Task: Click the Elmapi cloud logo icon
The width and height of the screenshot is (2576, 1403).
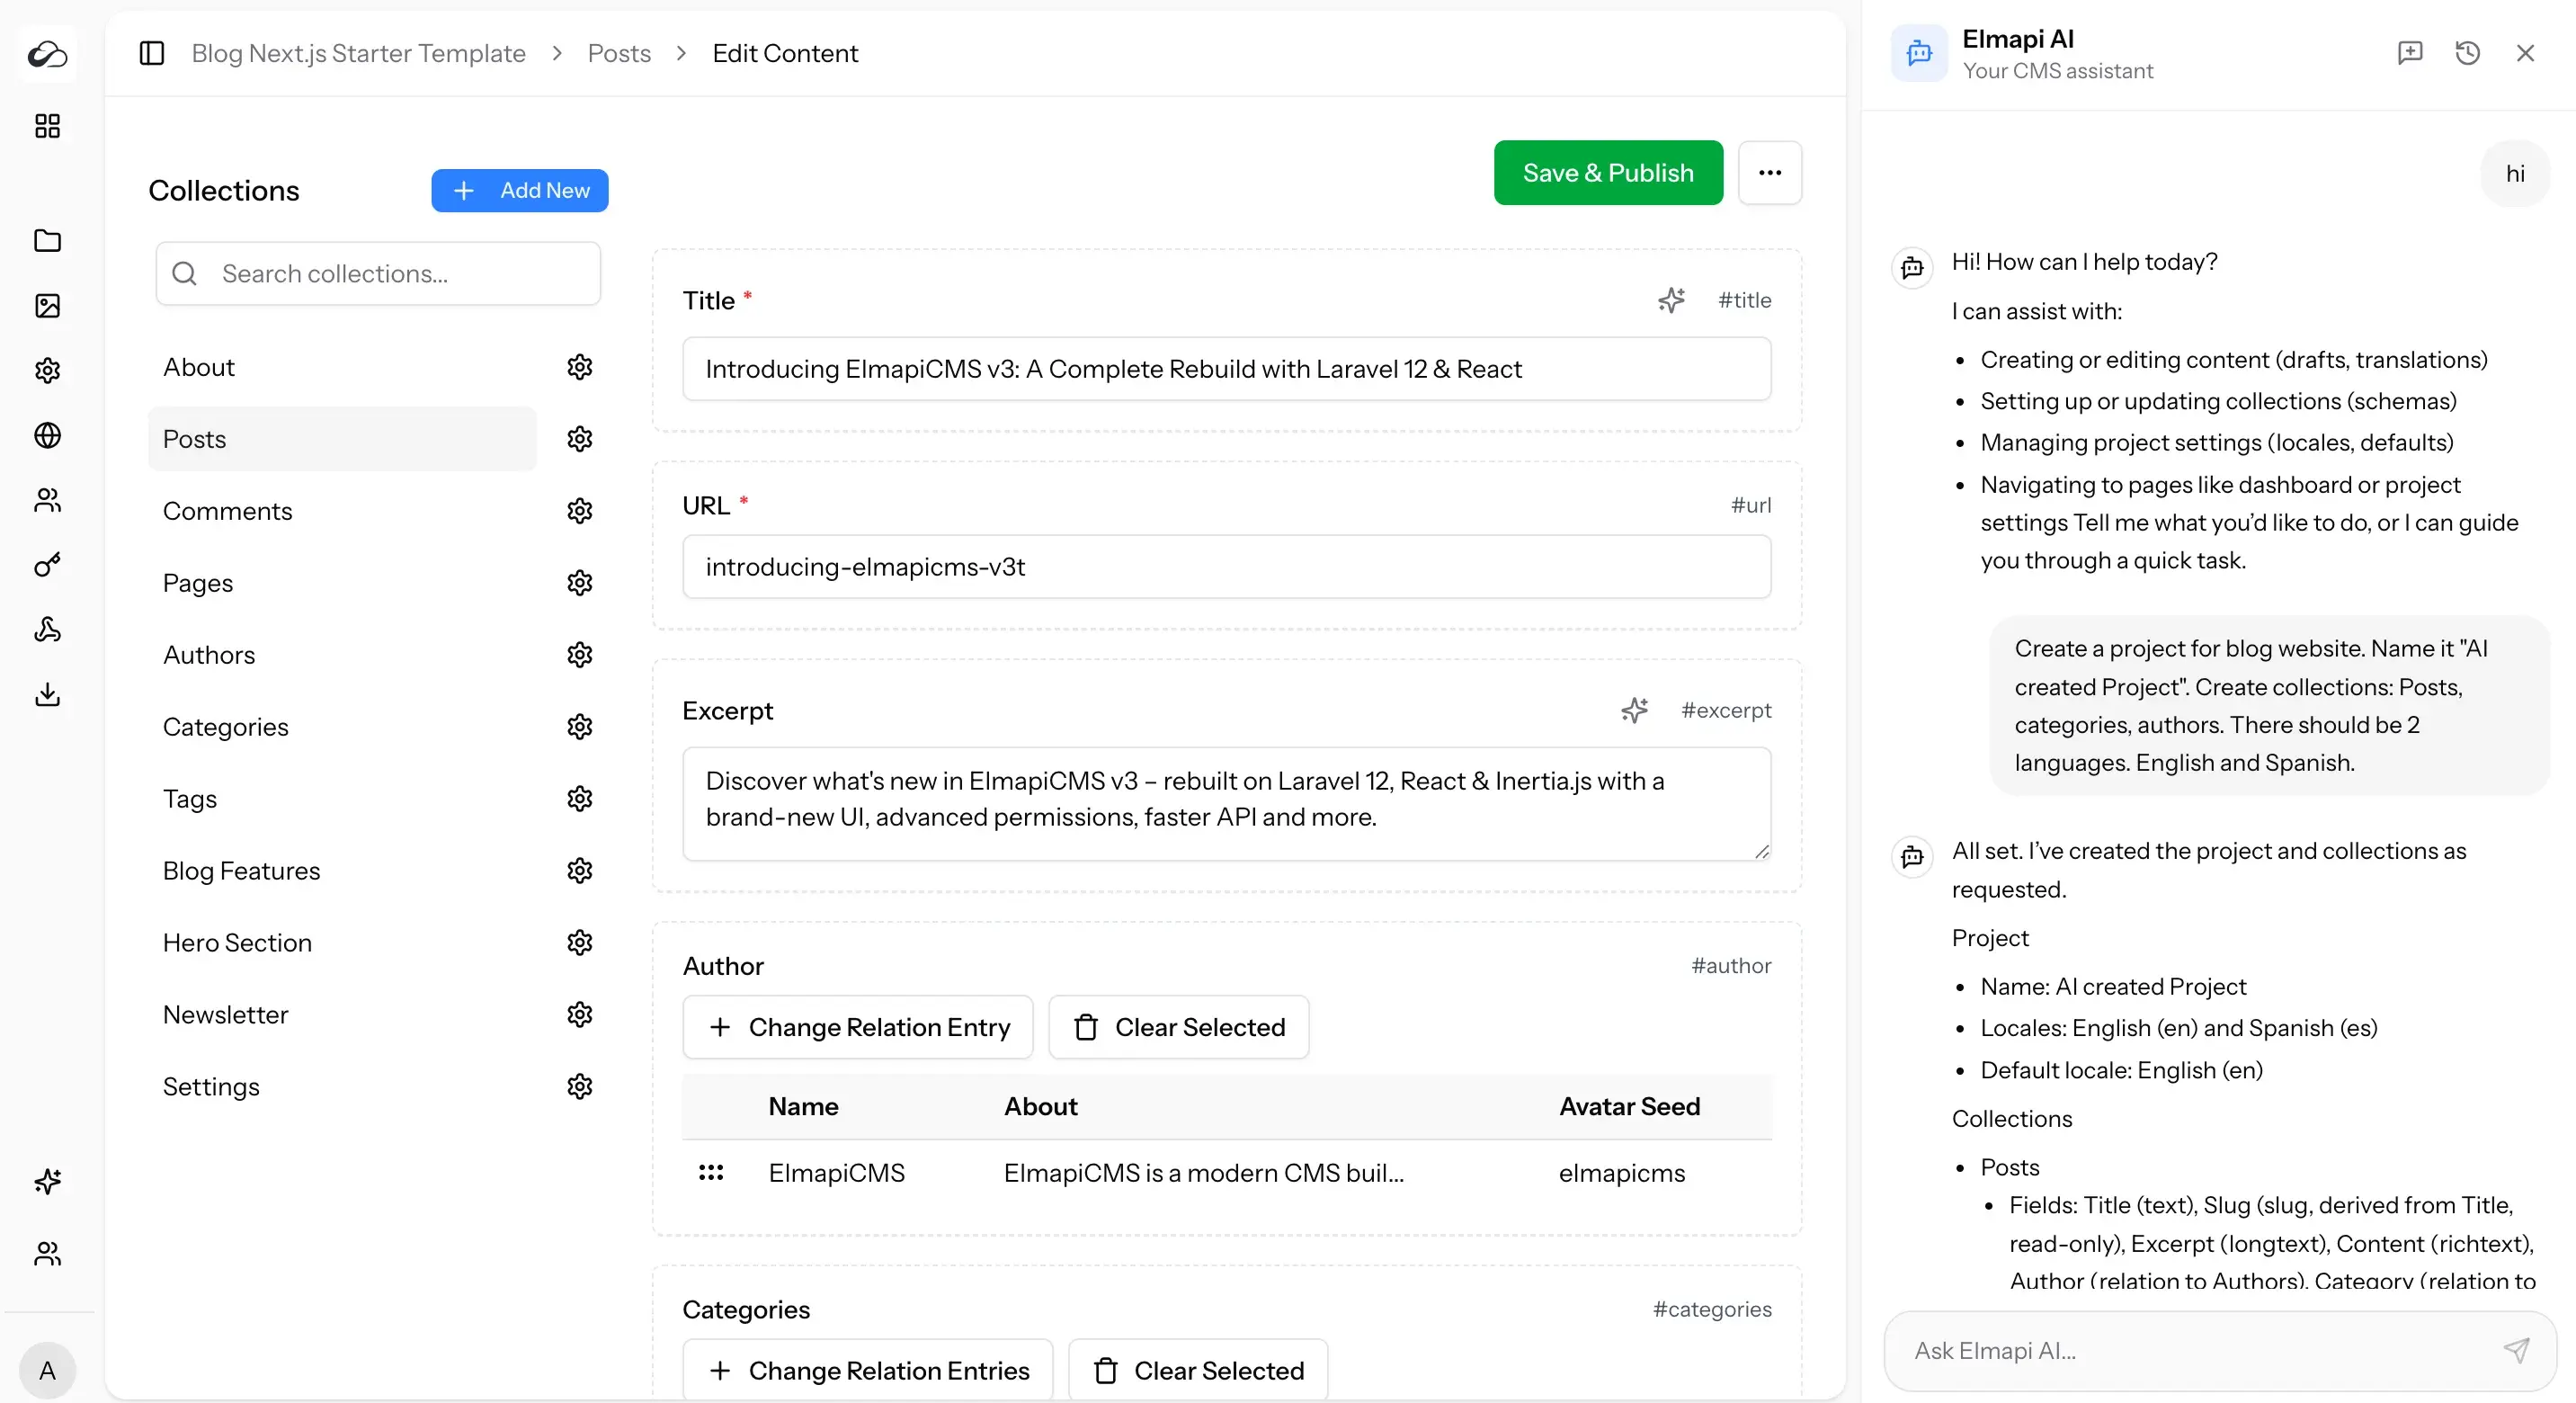Action: click(47, 53)
